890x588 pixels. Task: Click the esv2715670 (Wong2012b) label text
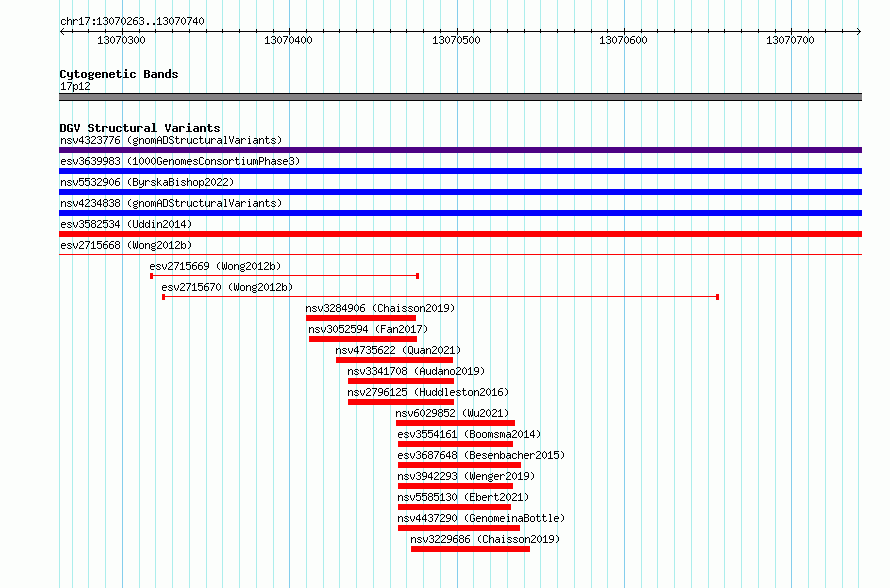tap(227, 287)
